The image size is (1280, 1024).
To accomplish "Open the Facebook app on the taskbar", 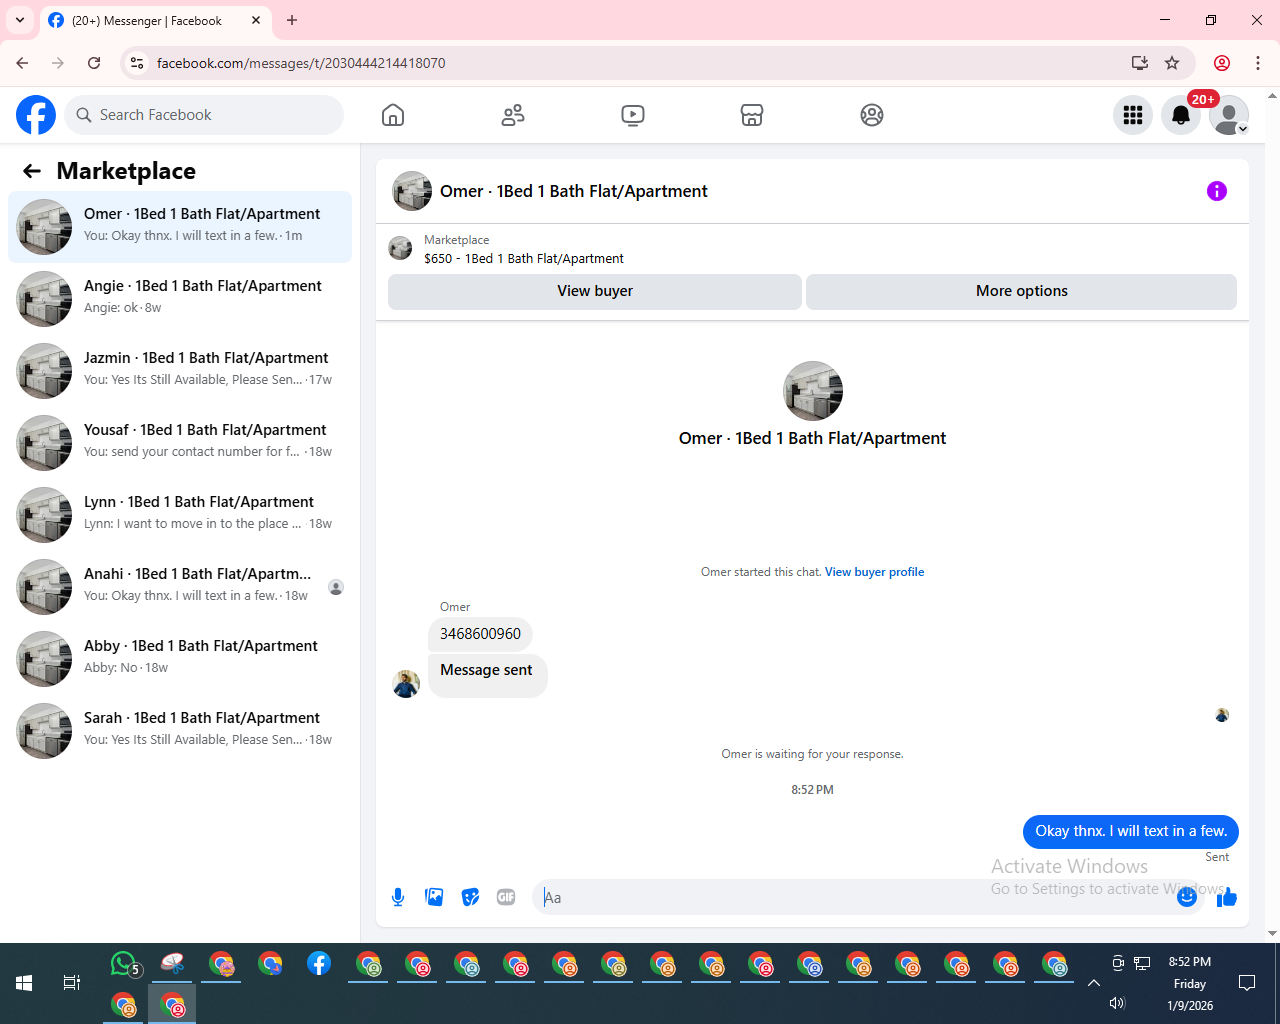I will [x=319, y=964].
